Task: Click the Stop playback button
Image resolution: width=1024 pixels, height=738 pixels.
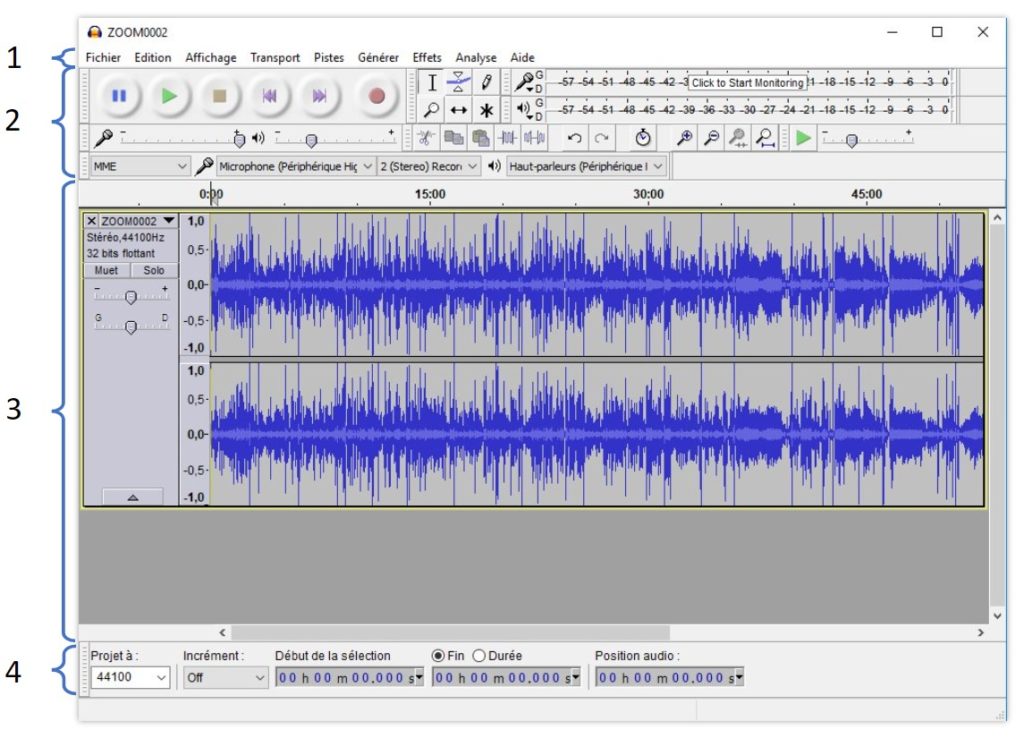Action: (x=221, y=96)
